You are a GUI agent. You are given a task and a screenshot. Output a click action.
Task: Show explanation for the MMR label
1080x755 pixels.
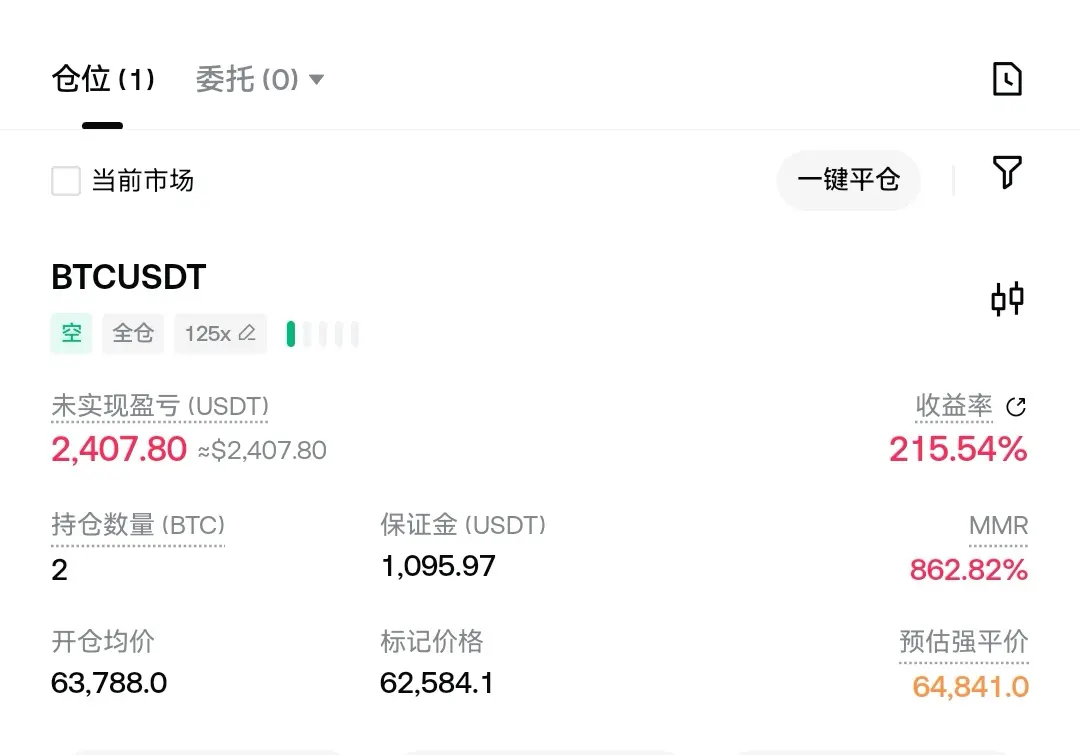tap(998, 526)
